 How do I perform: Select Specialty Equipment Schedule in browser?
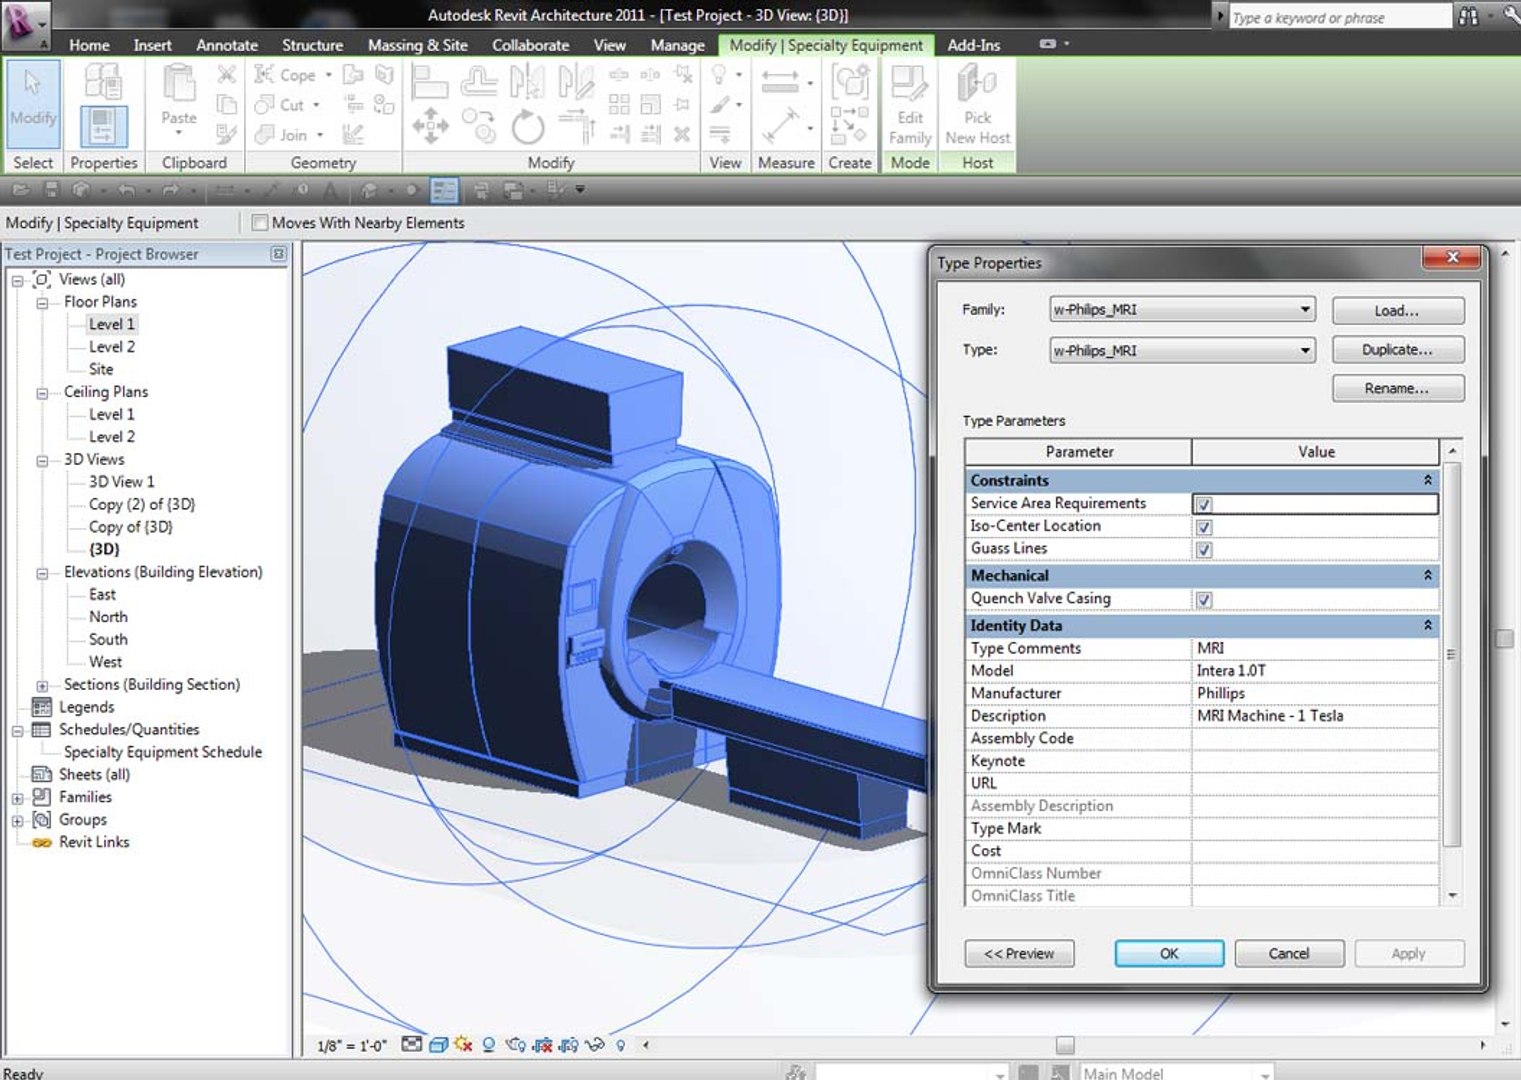click(163, 753)
